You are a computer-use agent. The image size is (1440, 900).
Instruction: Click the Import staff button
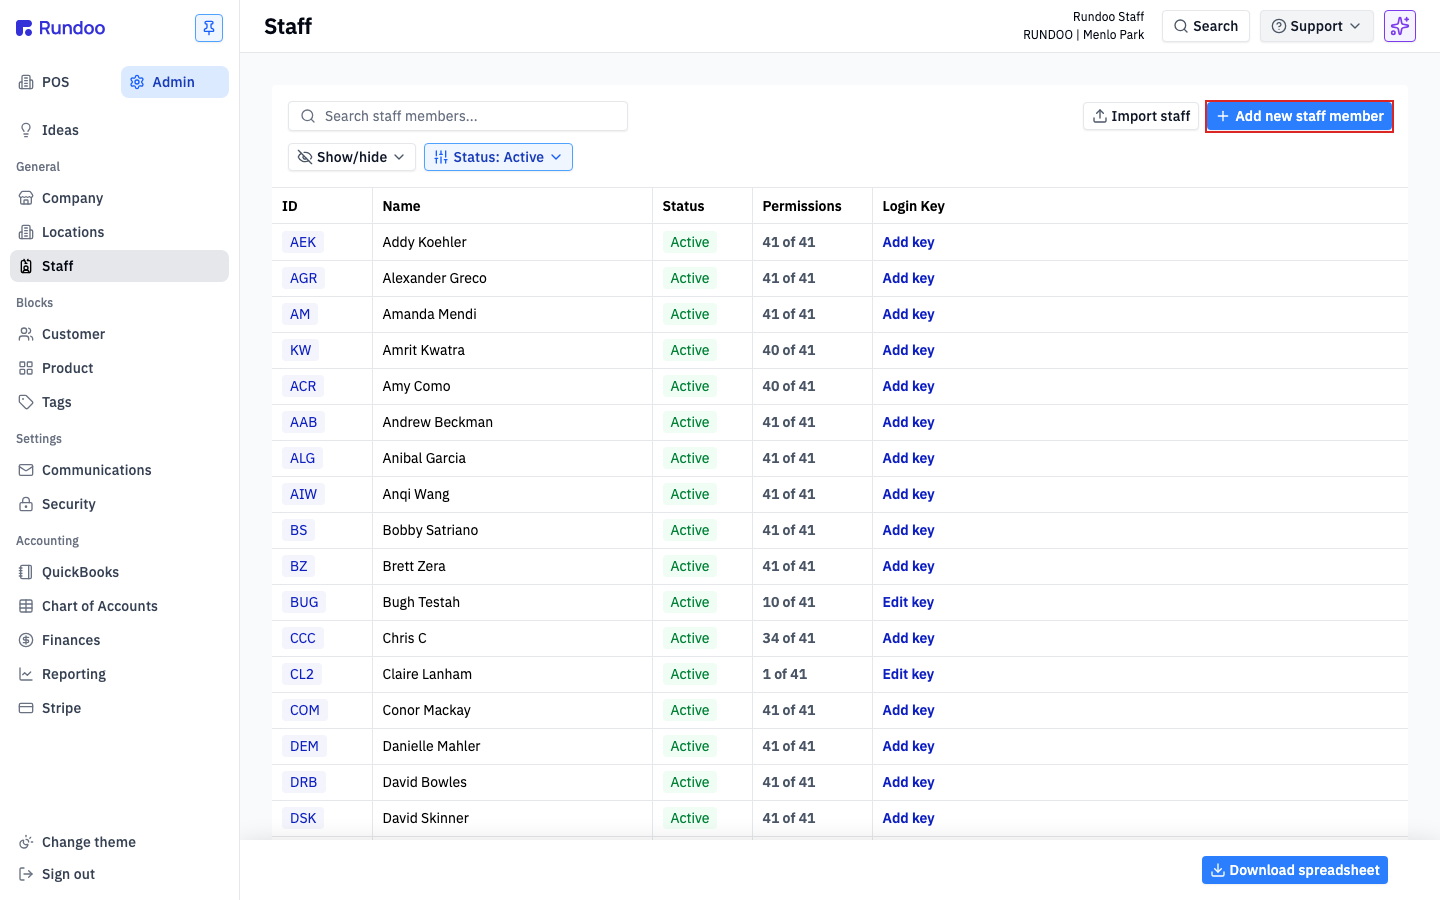[1141, 116]
